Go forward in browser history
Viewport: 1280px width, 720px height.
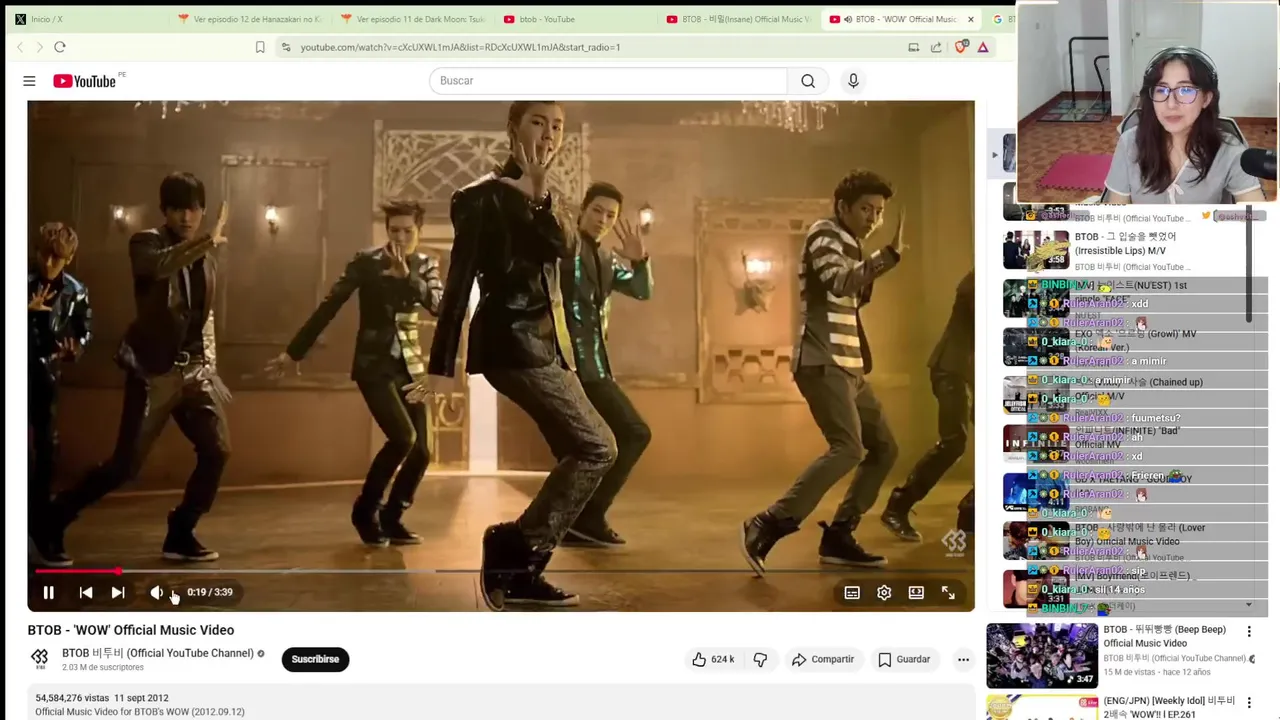point(39,47)
